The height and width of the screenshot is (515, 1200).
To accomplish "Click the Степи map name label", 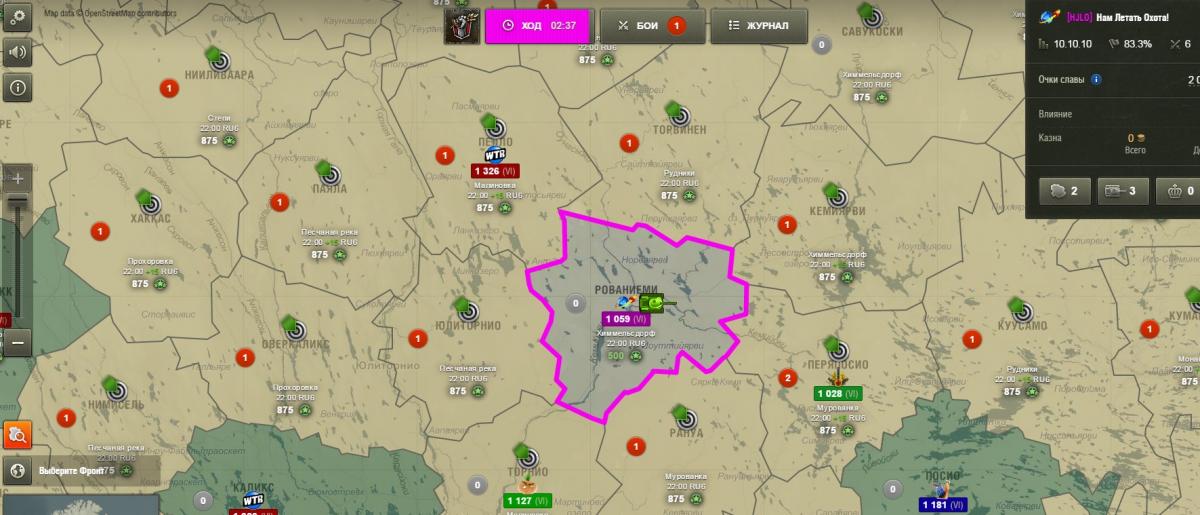I will [219, 118].
